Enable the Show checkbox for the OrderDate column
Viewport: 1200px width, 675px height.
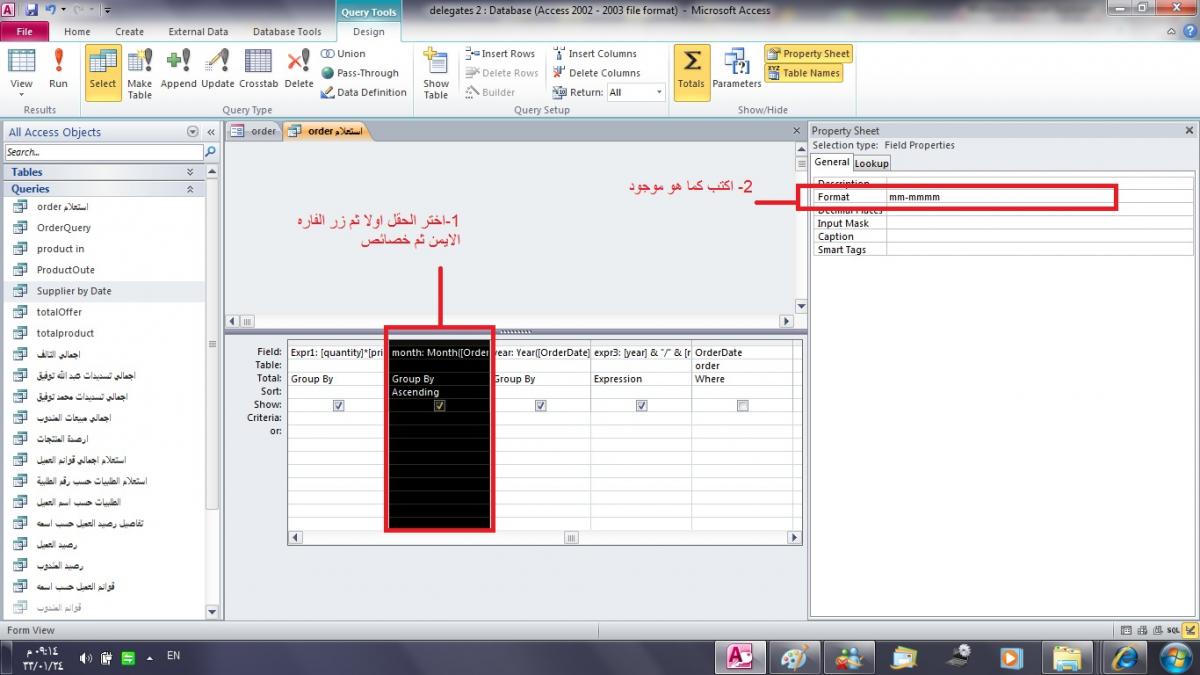(x=743, y=405)
